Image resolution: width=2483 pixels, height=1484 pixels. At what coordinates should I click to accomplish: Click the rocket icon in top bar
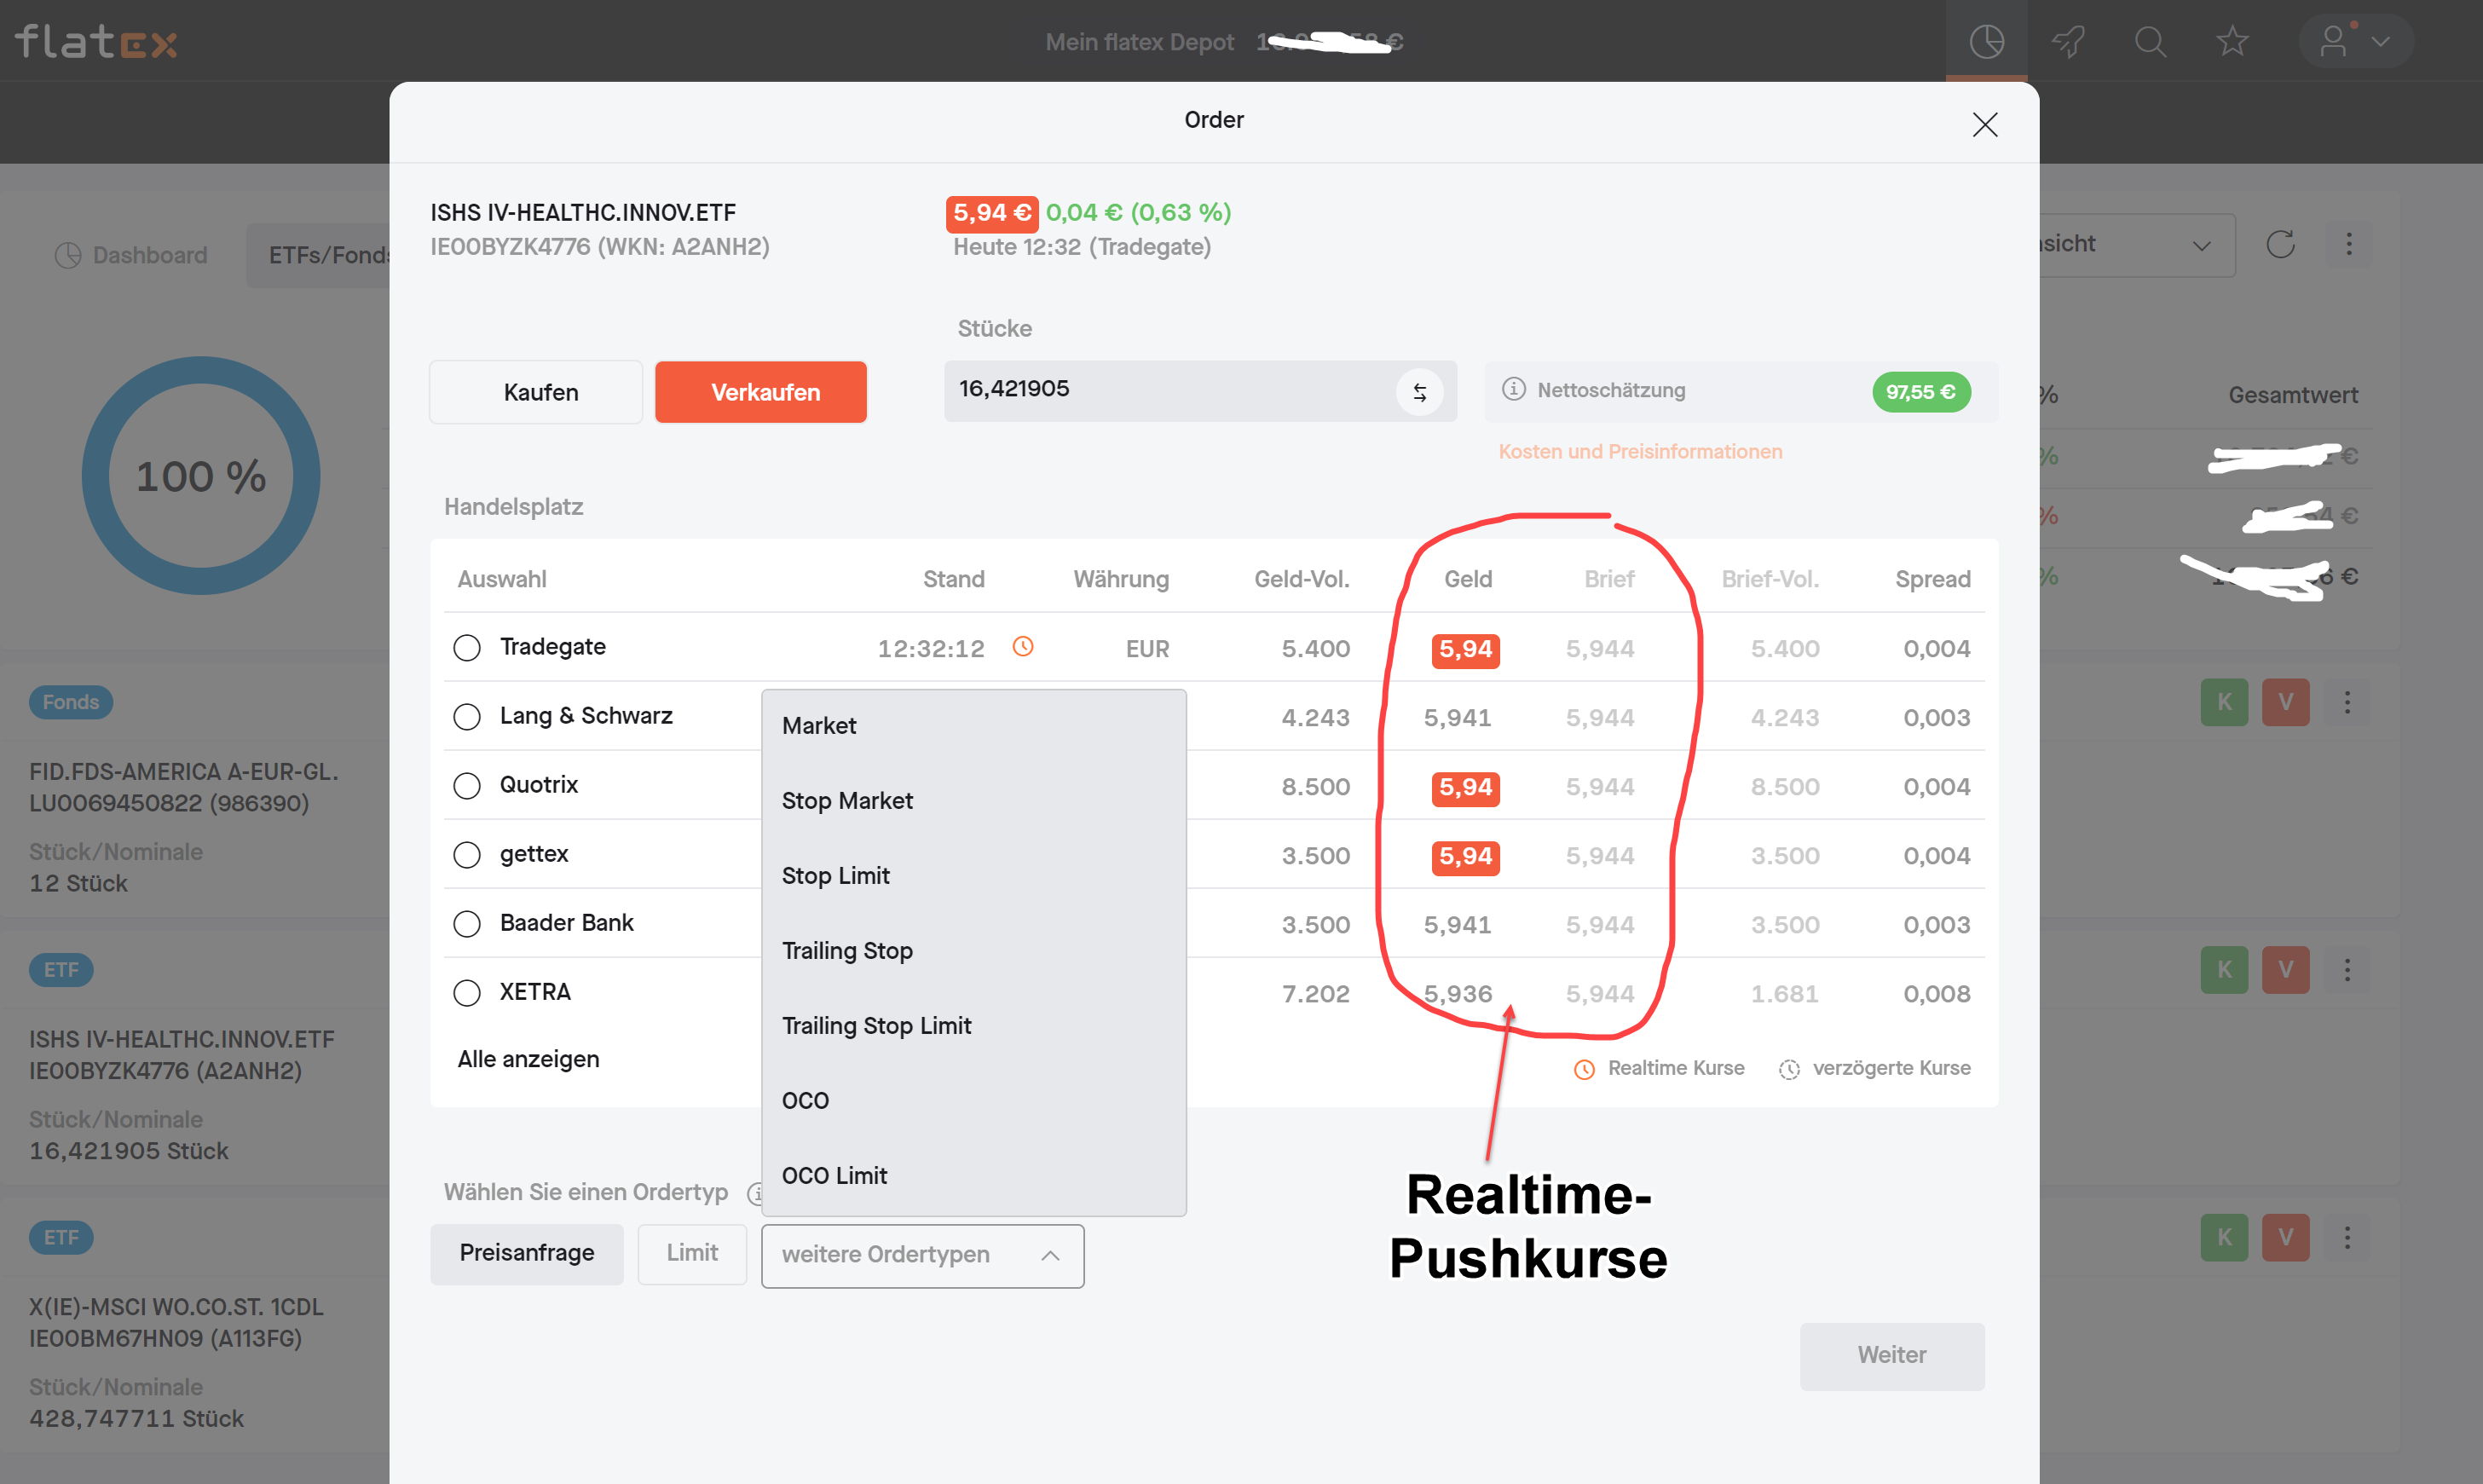click(x=2068, y=41)
